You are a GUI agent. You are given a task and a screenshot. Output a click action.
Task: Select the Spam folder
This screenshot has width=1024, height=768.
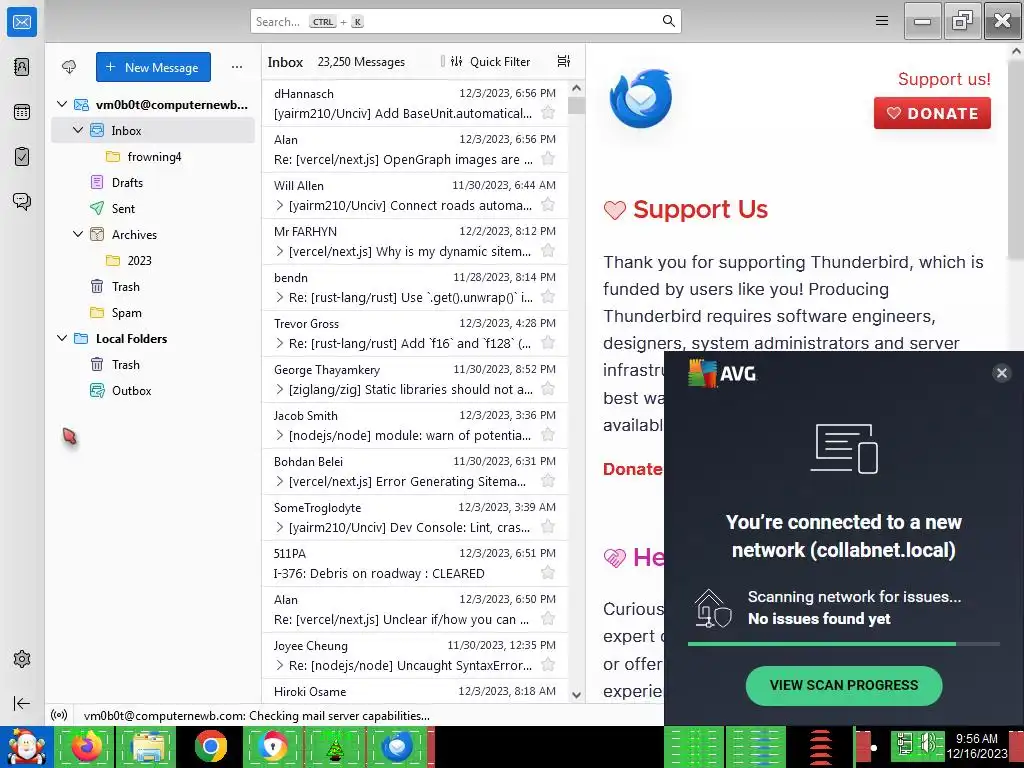coord(153,313)
